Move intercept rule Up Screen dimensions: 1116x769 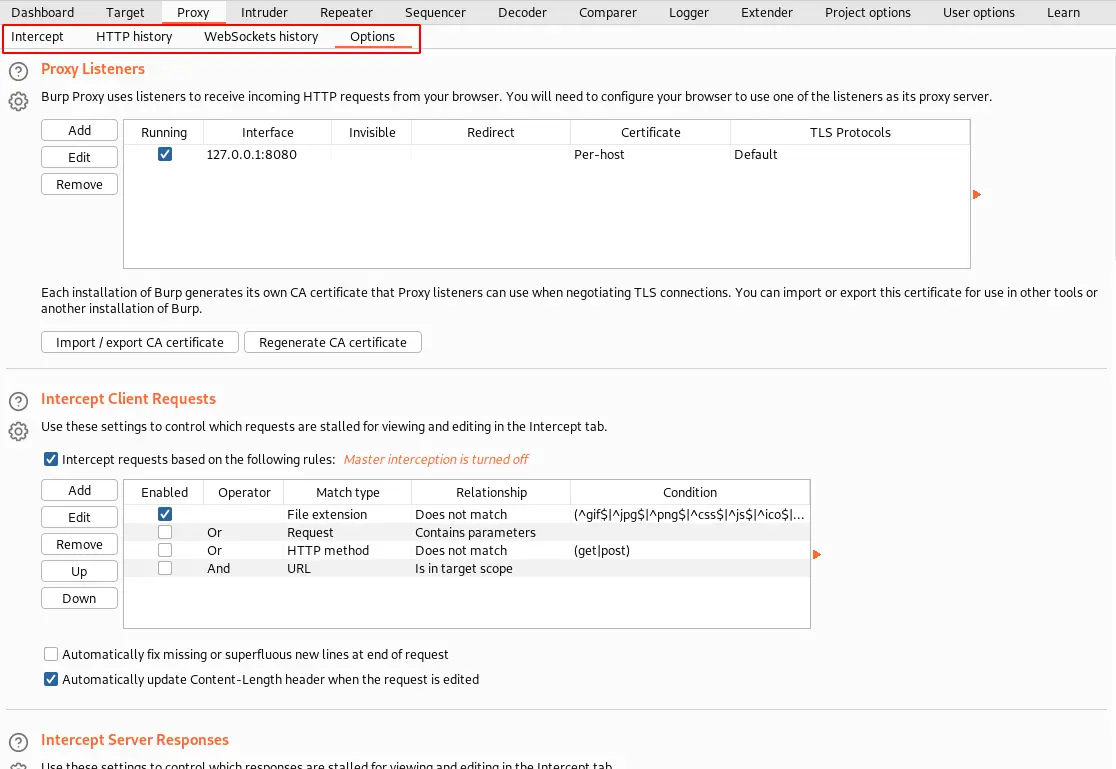[x=79, y=572]
